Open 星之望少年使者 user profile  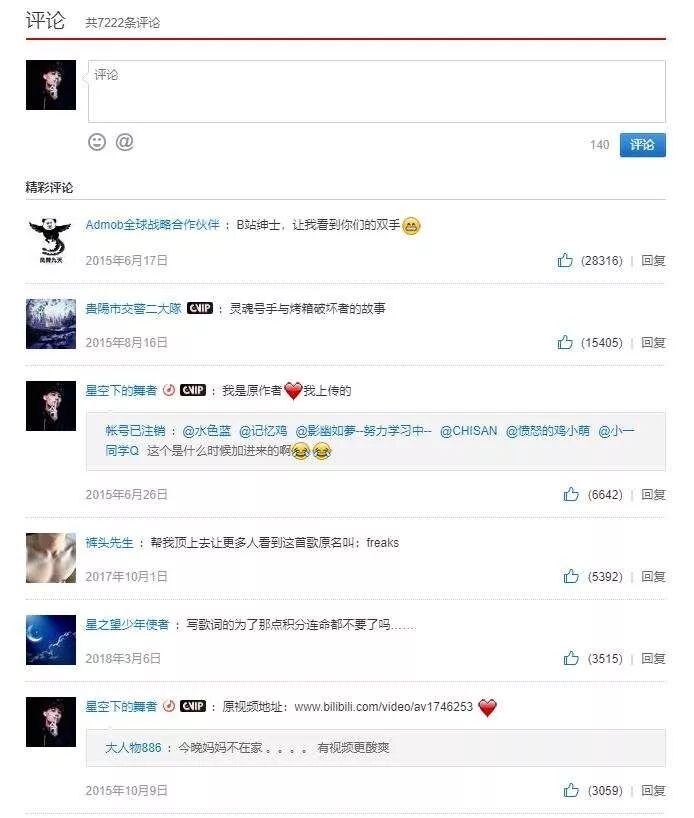click(127, 624)
